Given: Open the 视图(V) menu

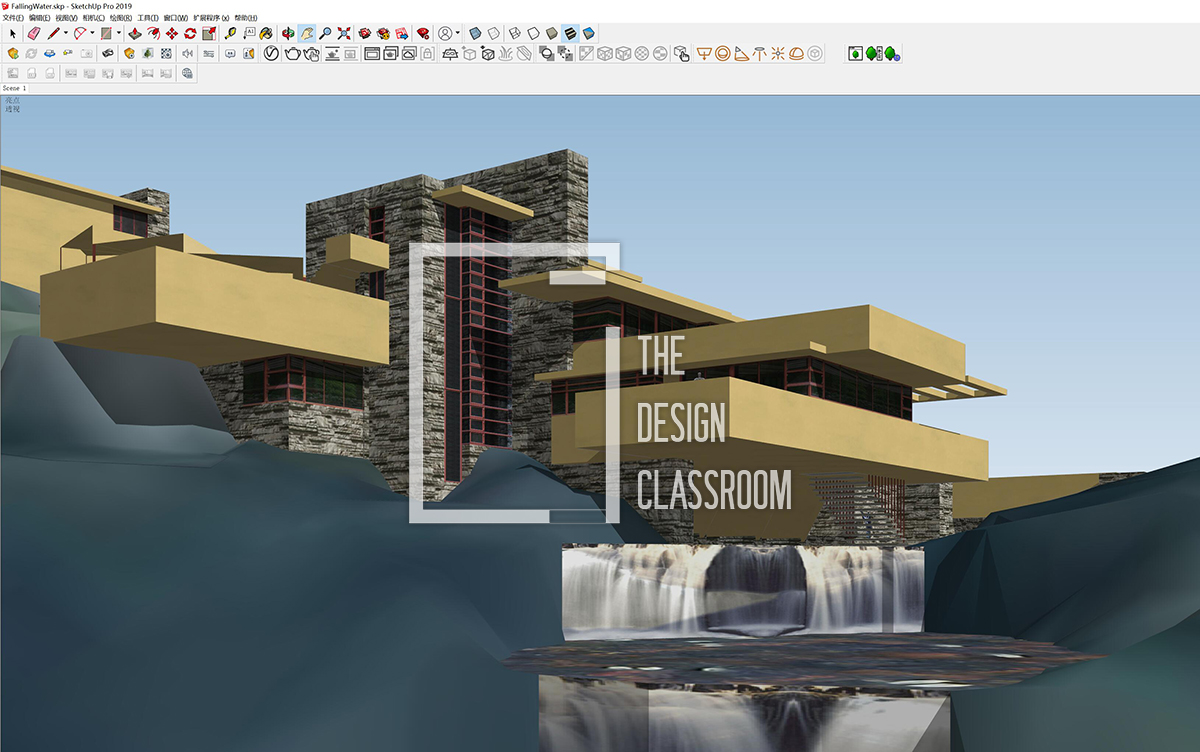Looking at the screenshot, I should click(x=67, y=18).
